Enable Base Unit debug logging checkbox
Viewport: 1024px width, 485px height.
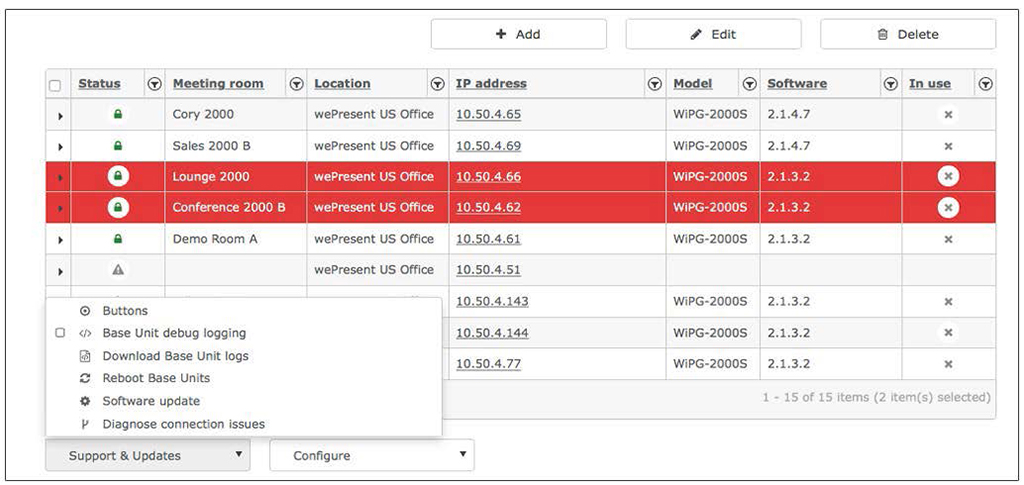coord(60,333)
